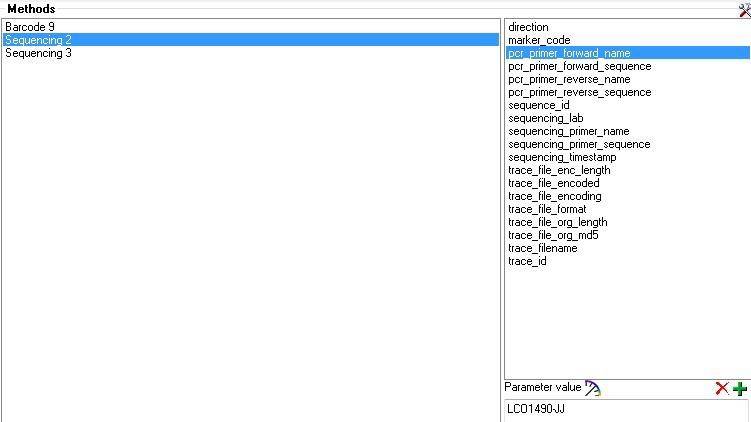Select the sequencing_lab parameter
This screenshot has width=751, height=422.
[x=545, y=118]
